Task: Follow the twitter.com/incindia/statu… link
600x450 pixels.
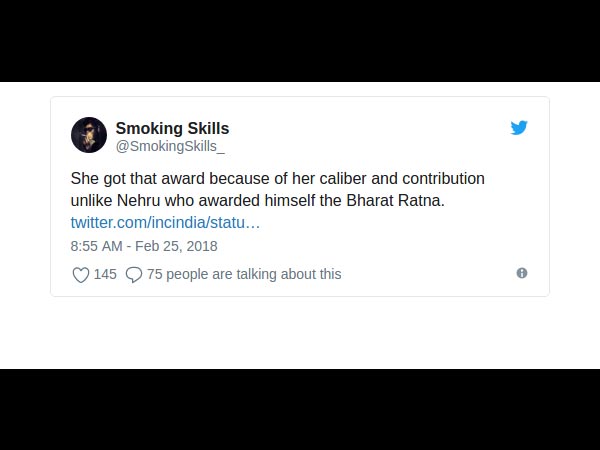Action: [165, 221]
